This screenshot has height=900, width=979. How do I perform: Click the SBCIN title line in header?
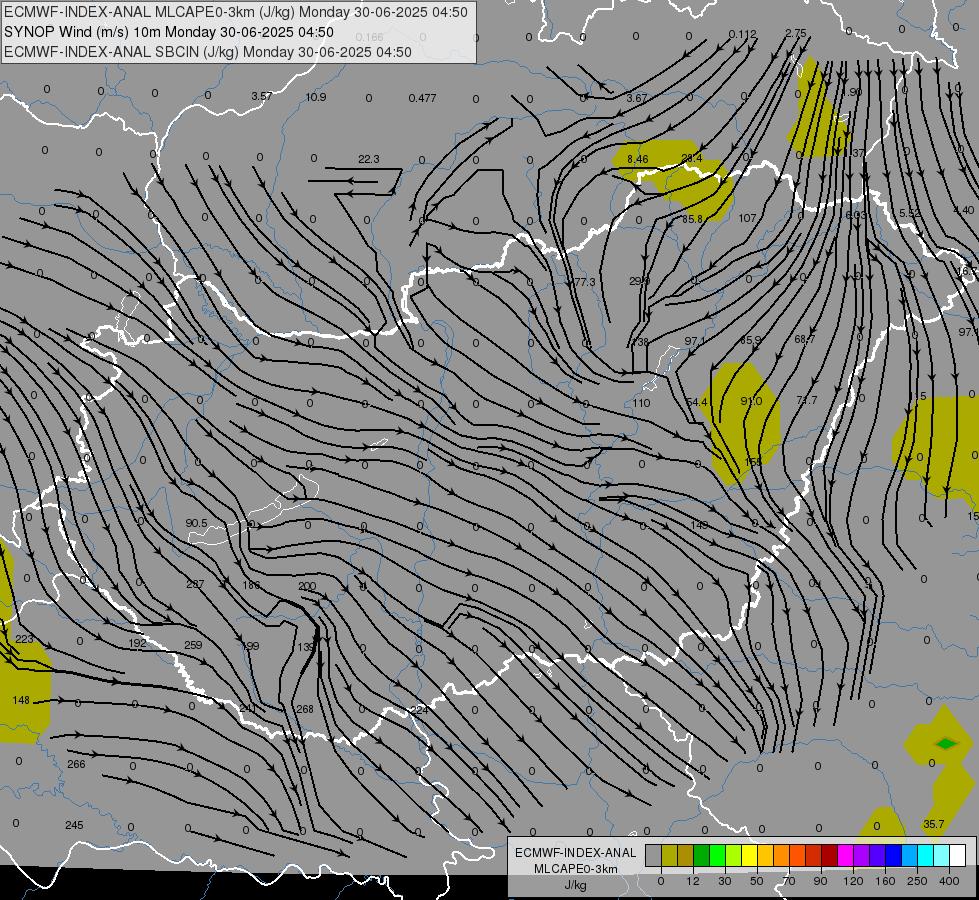pyautogui.click(x=208, y=52)
